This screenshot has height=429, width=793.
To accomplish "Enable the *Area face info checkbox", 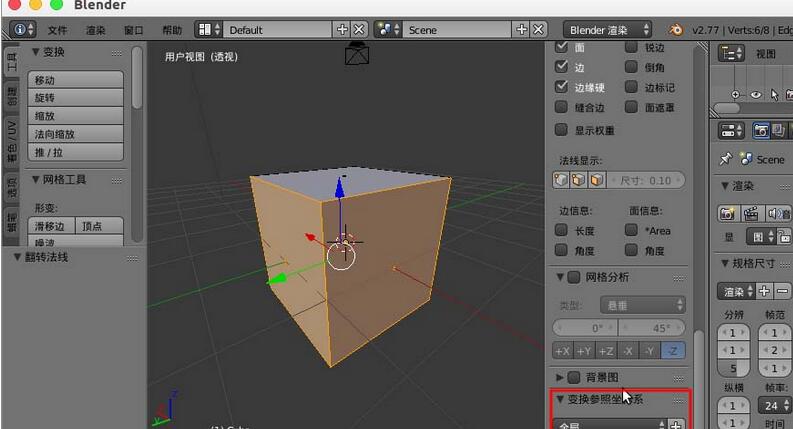I will 631,230.
